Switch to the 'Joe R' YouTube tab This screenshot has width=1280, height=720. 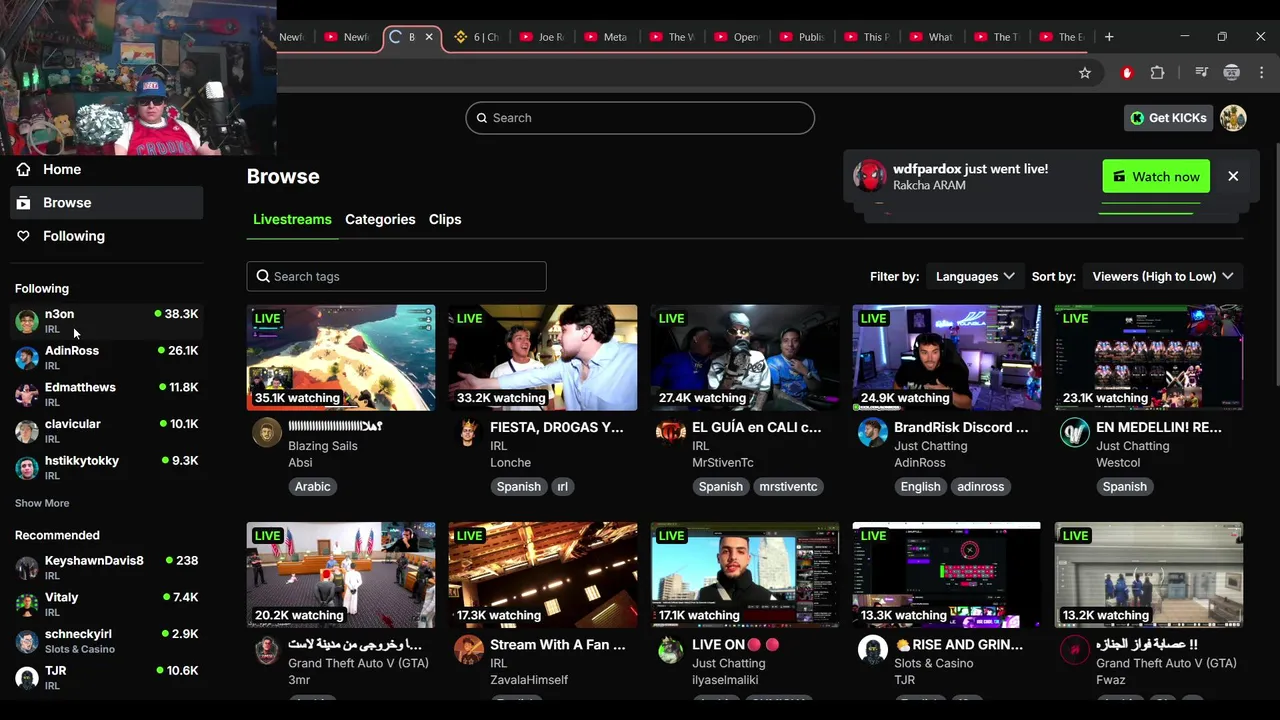541,37
